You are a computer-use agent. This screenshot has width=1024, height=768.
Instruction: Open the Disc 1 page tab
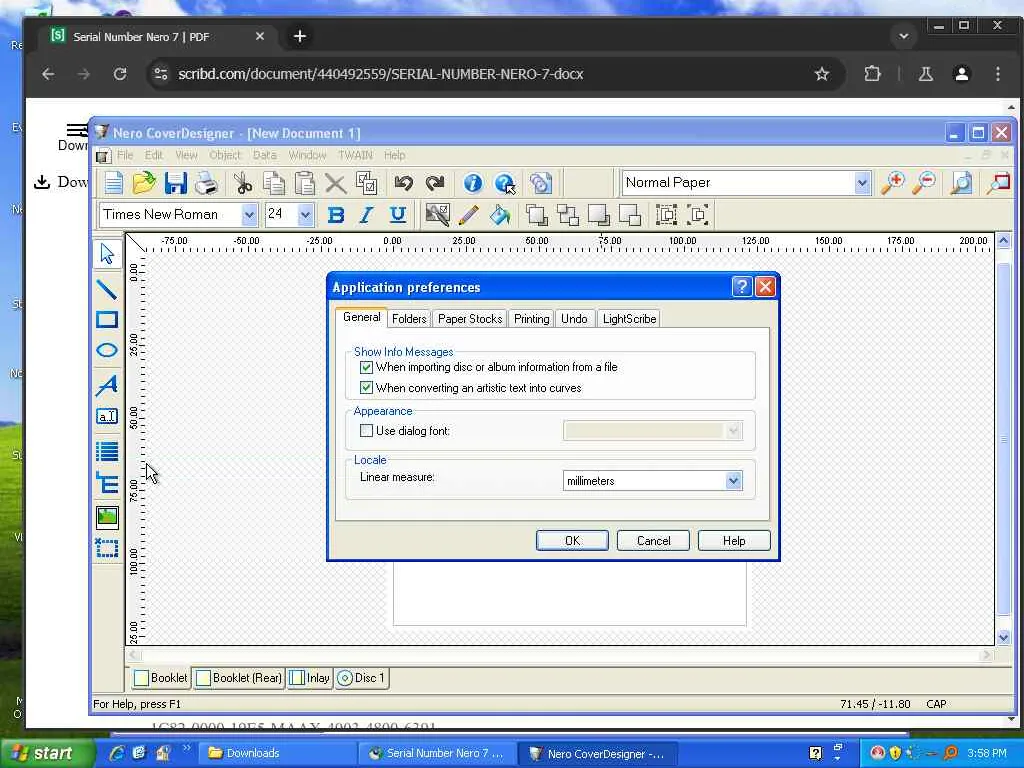pyautogui.click(x=362, y=678)
